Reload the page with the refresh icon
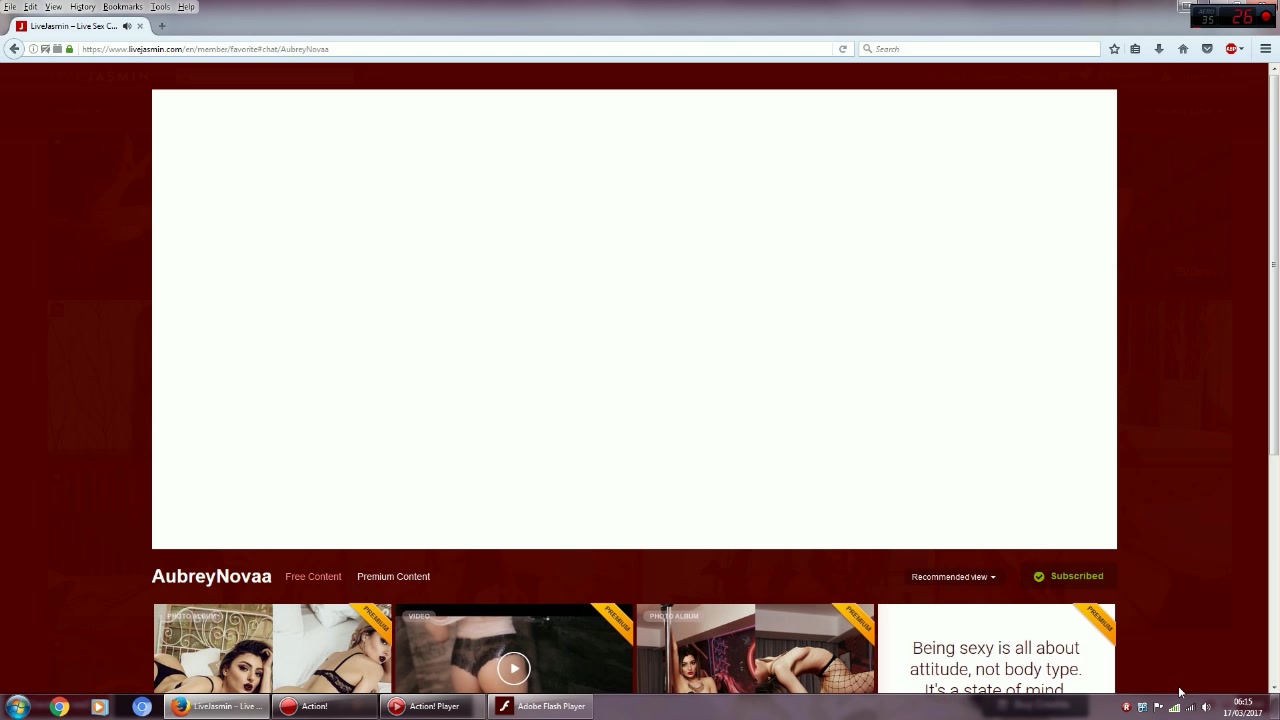Screen dimensions: 1280x720 pos(843,49)
